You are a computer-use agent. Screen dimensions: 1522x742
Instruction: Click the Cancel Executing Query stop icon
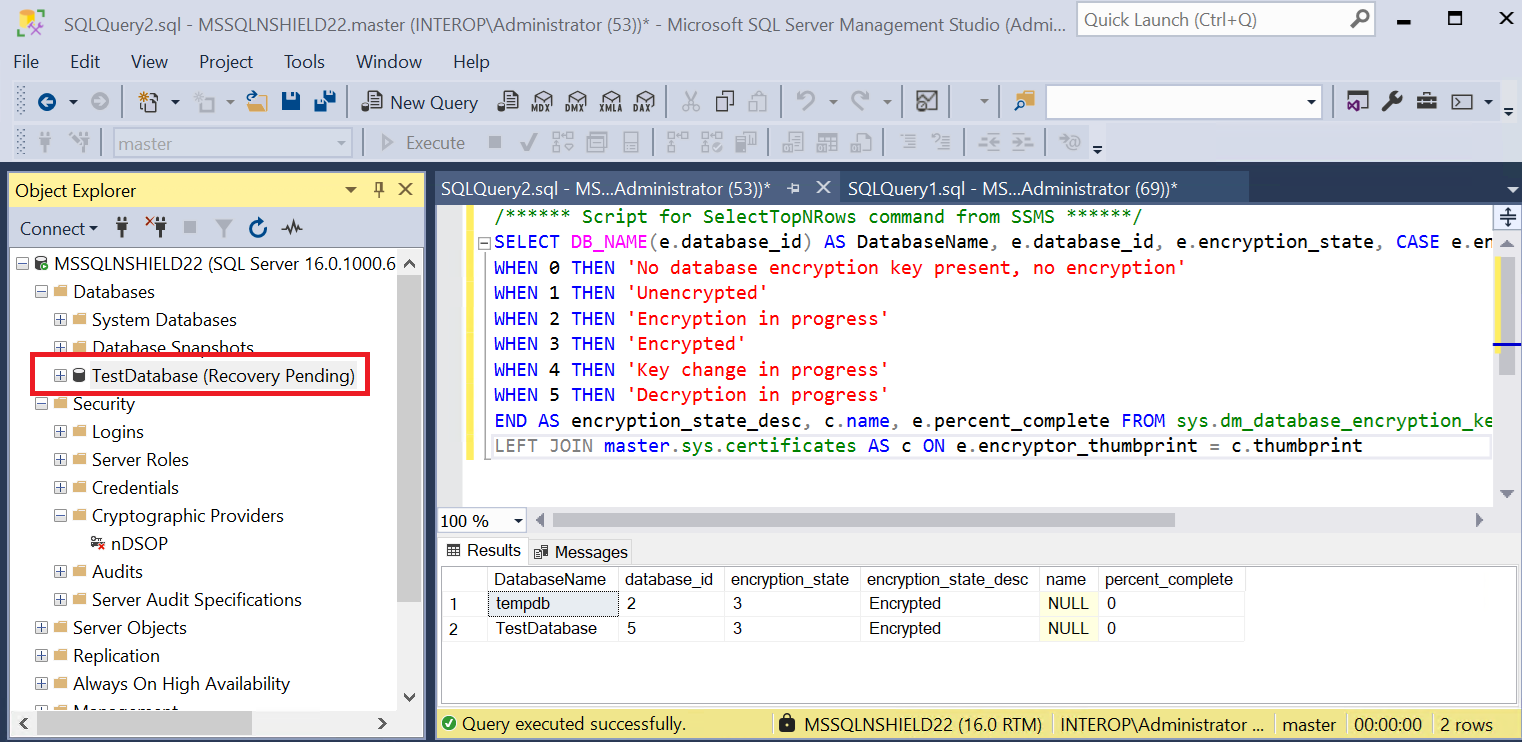494,143
